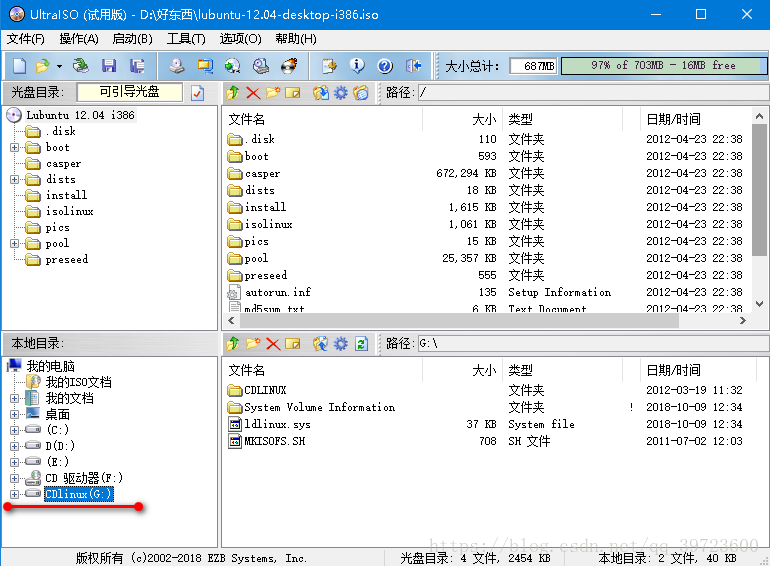
Task: Open the 启动(B) menu
Action: click(133, 39)
